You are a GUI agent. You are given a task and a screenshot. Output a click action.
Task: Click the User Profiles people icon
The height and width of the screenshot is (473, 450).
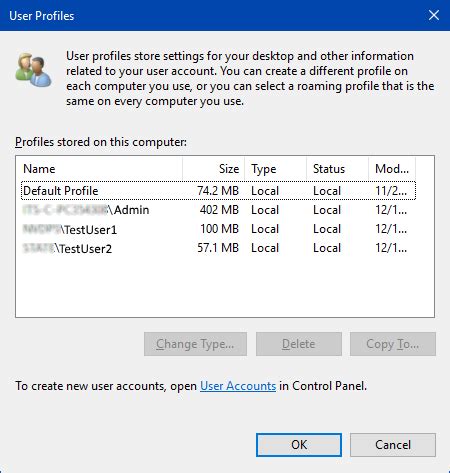(33, 70)
